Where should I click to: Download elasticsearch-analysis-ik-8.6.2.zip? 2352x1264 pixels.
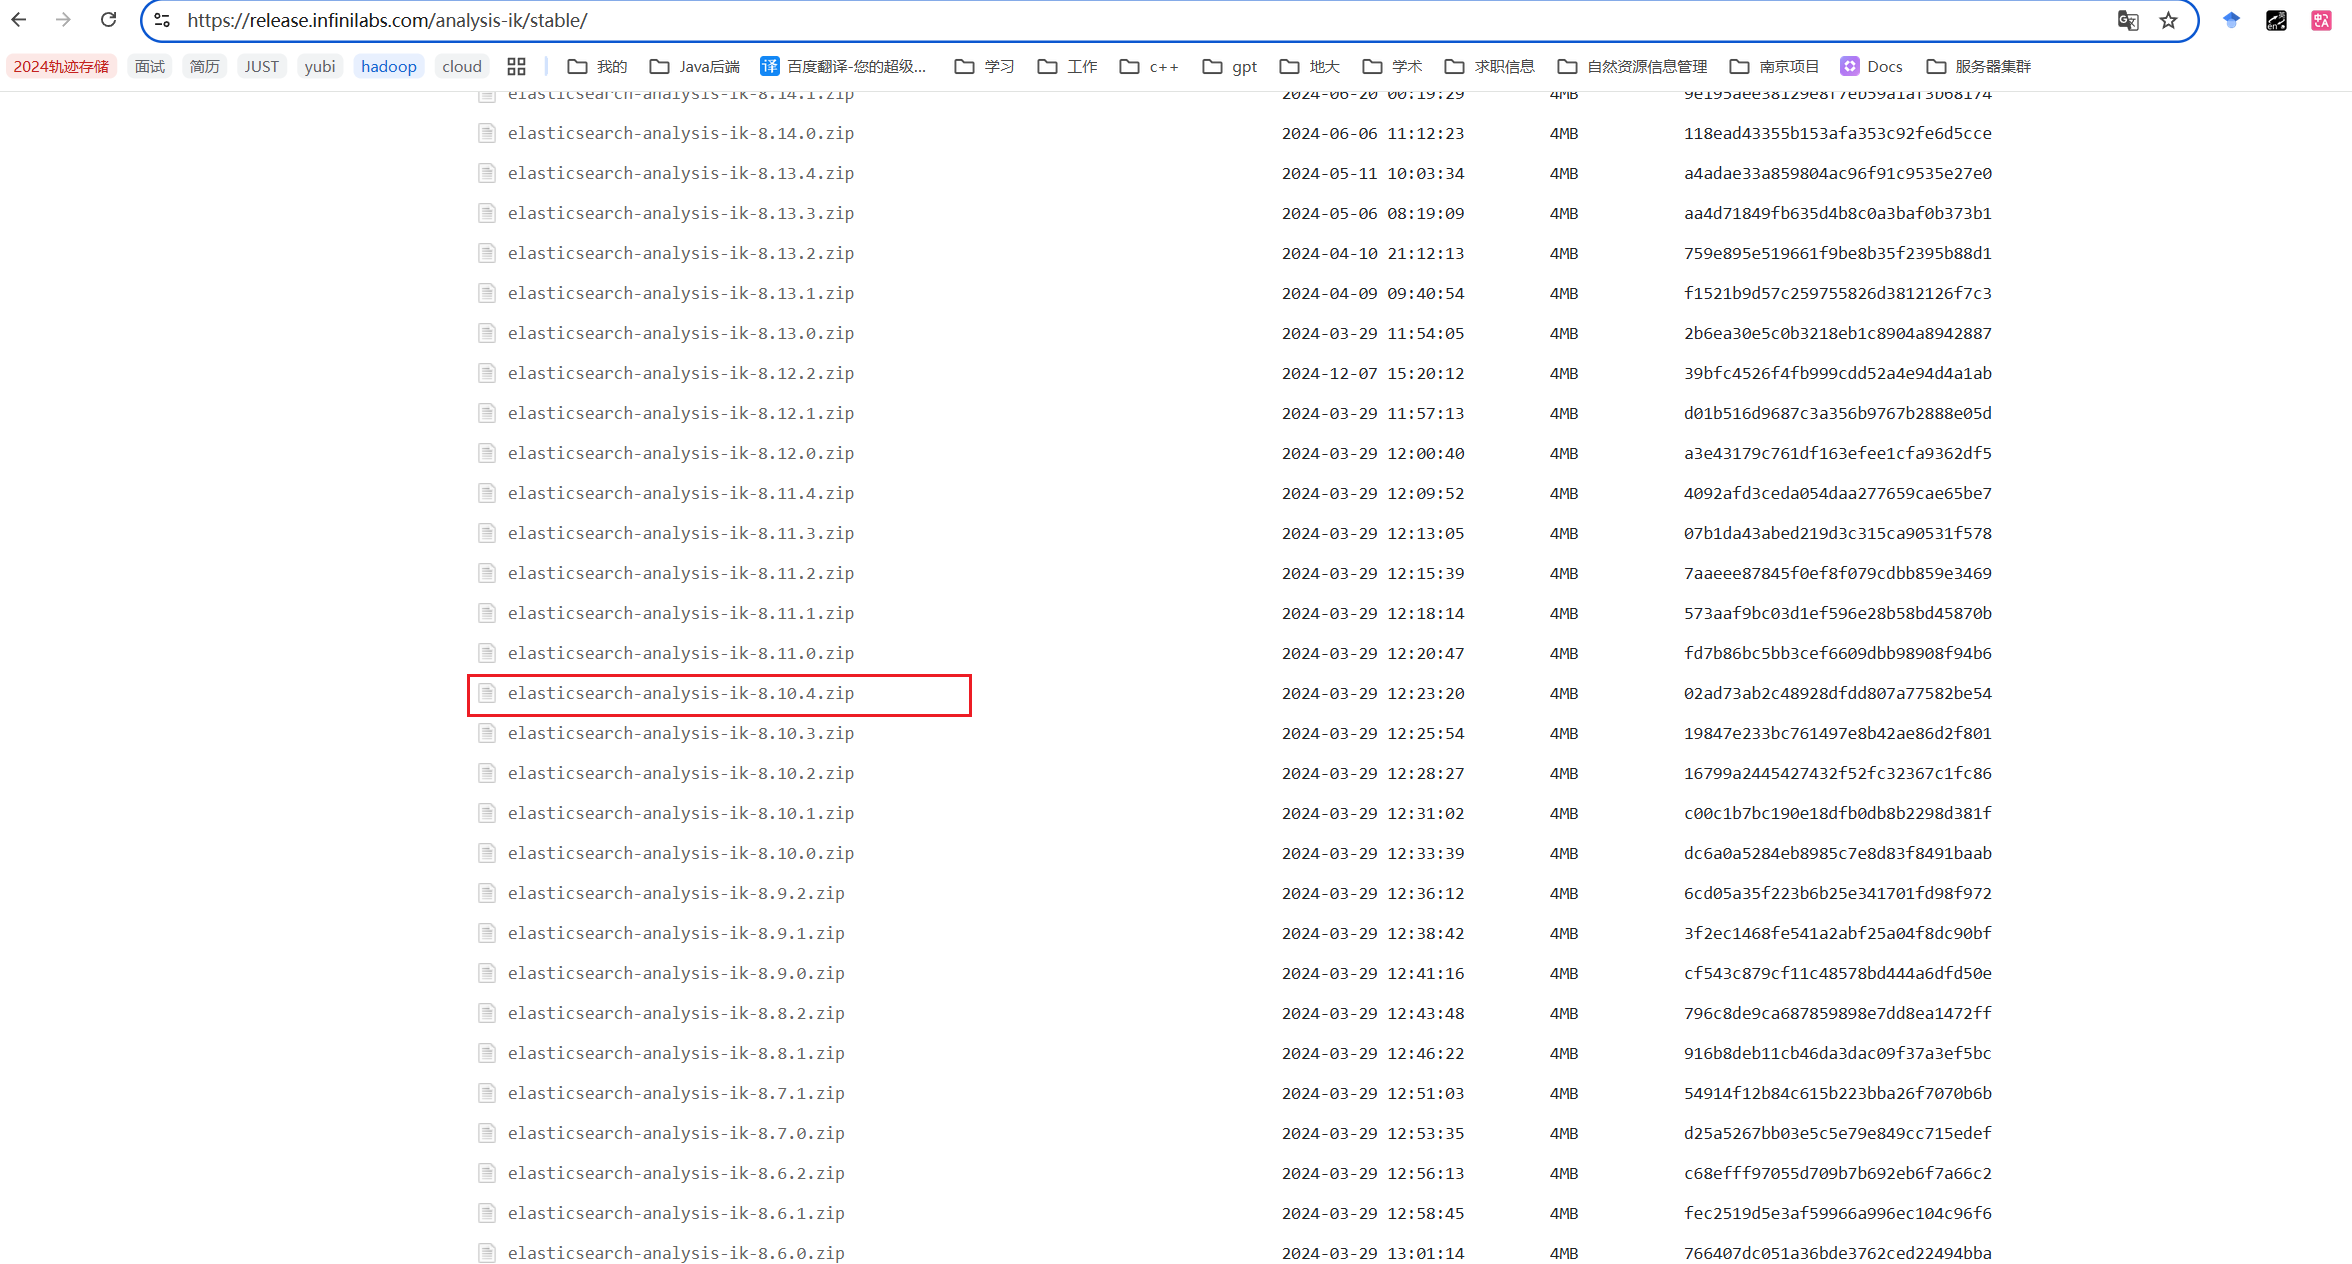(676, 1173)
